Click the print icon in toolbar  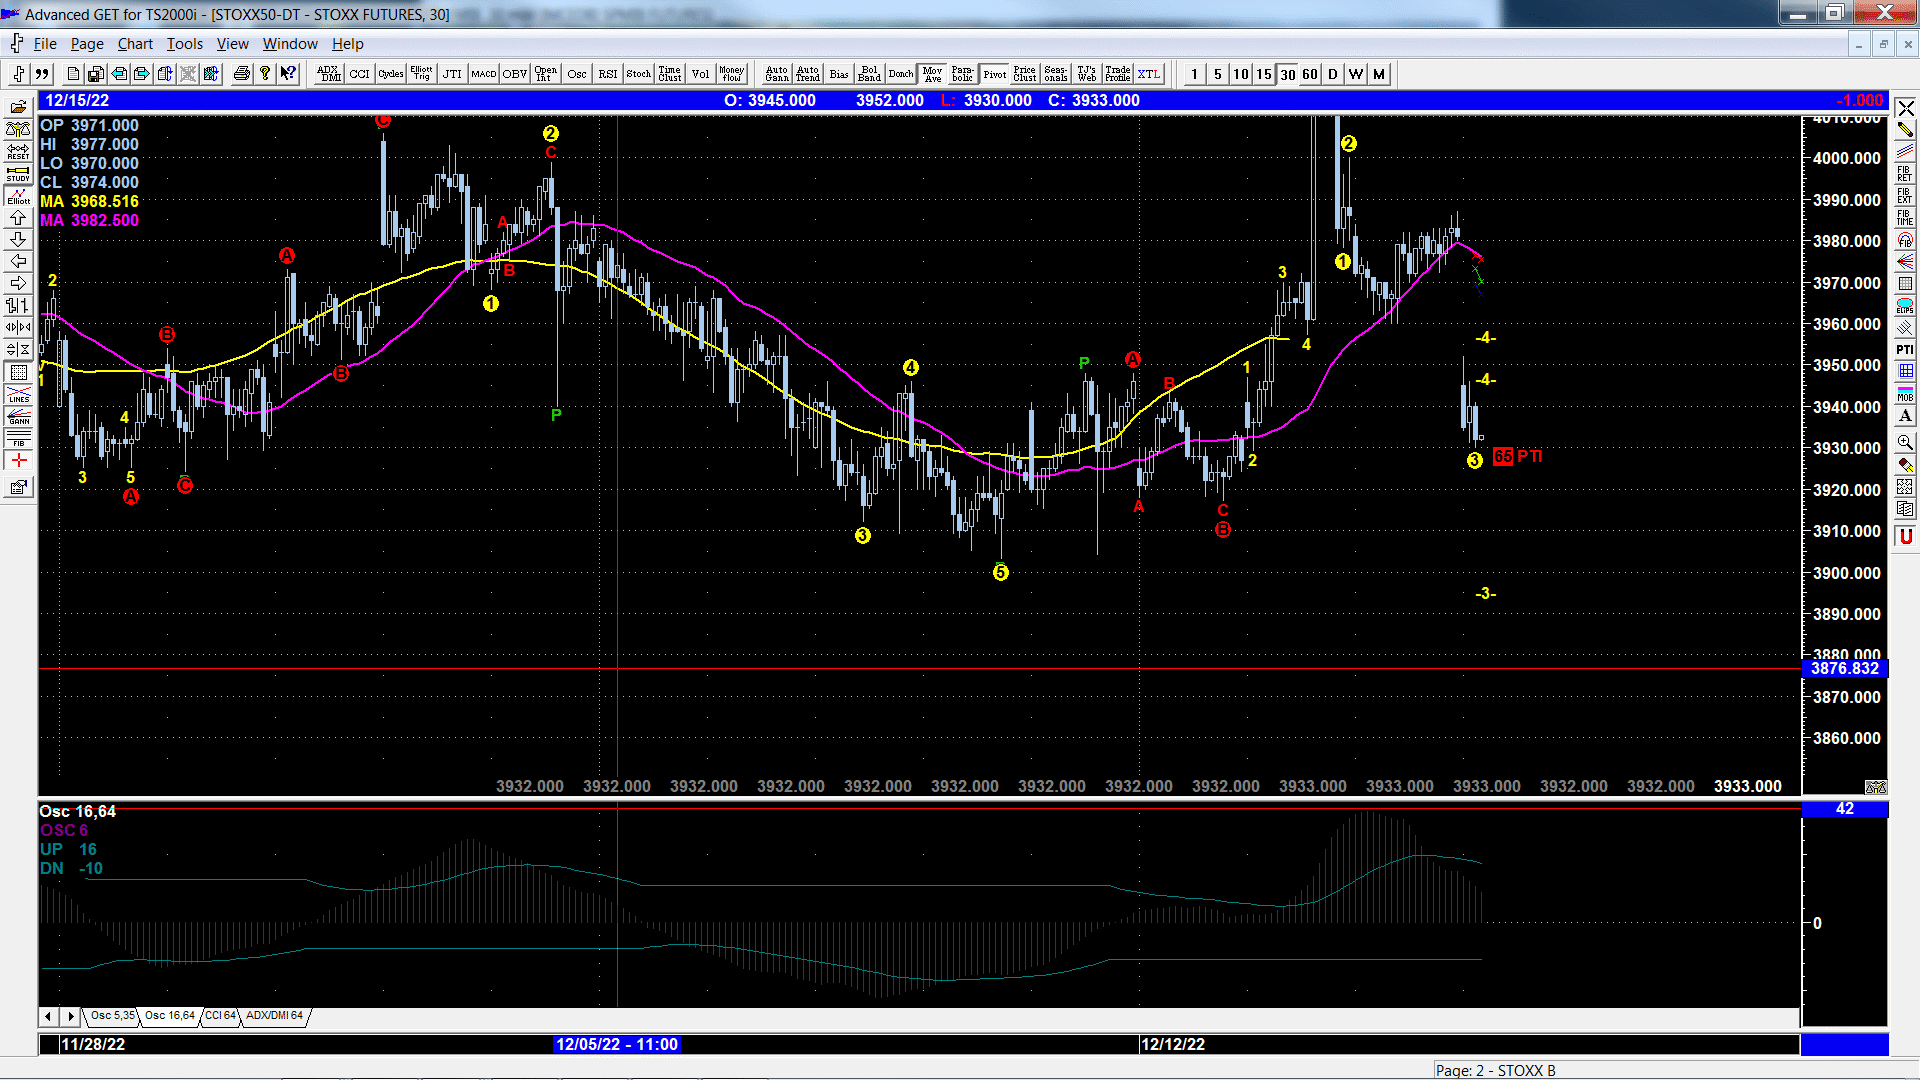click(x=241, y=74)
